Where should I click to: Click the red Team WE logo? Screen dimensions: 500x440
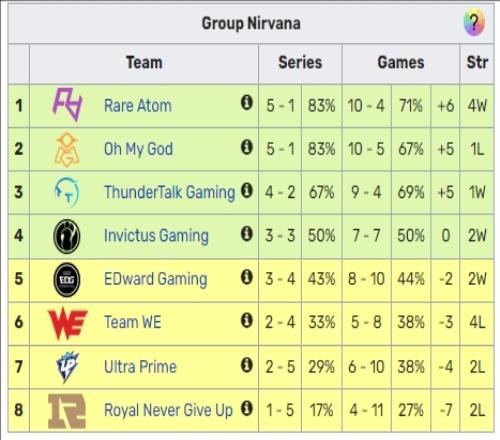(68, 323)
